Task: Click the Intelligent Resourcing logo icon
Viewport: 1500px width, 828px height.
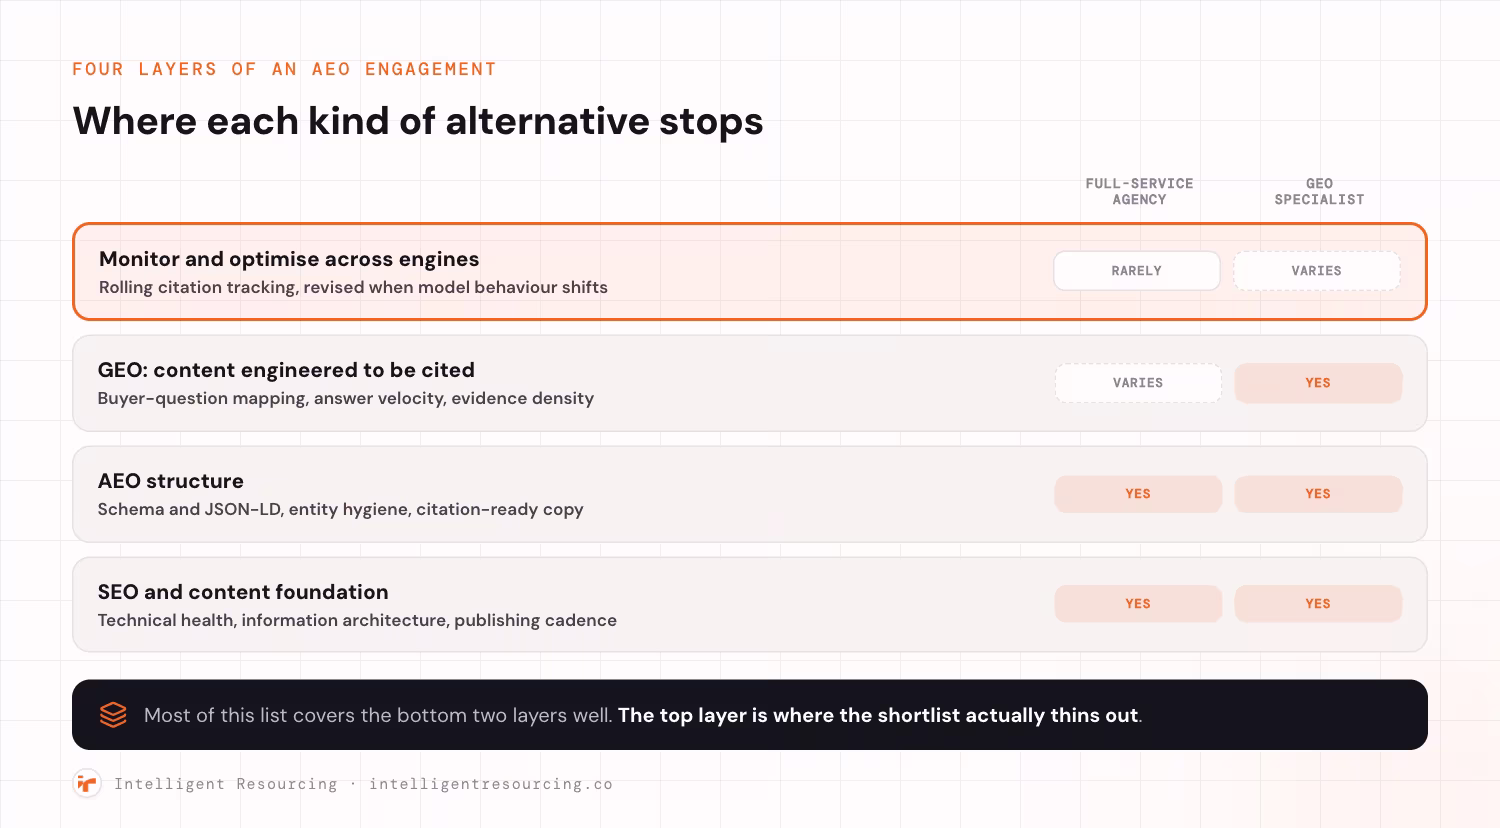Action: (x=88, y=784)
